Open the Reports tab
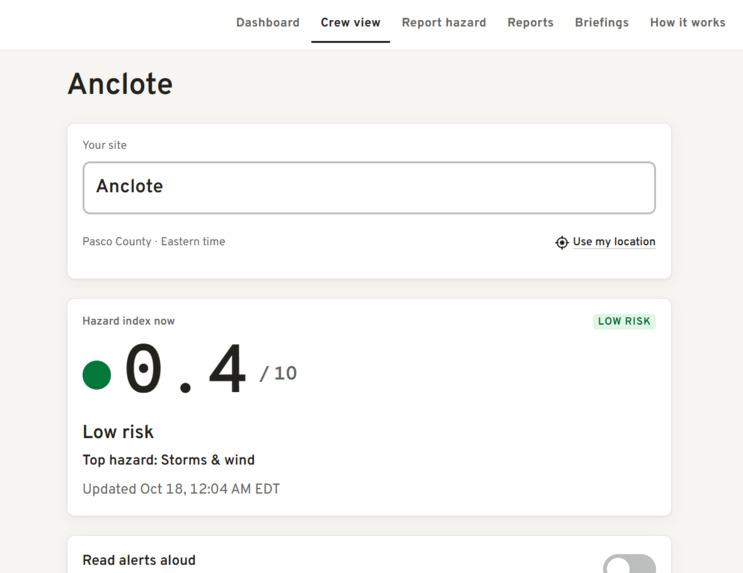743x573 pixels. tap(530, 22)
